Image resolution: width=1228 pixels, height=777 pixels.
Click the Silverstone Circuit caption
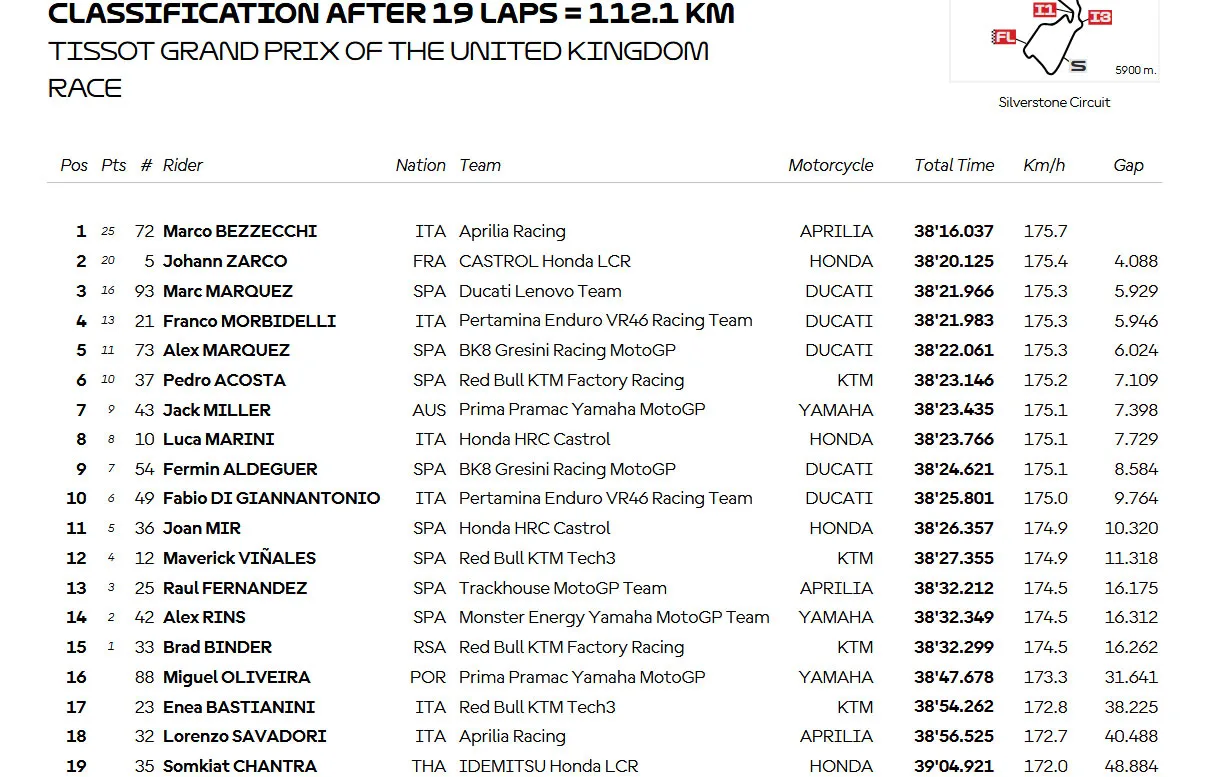coord(1054,102)
